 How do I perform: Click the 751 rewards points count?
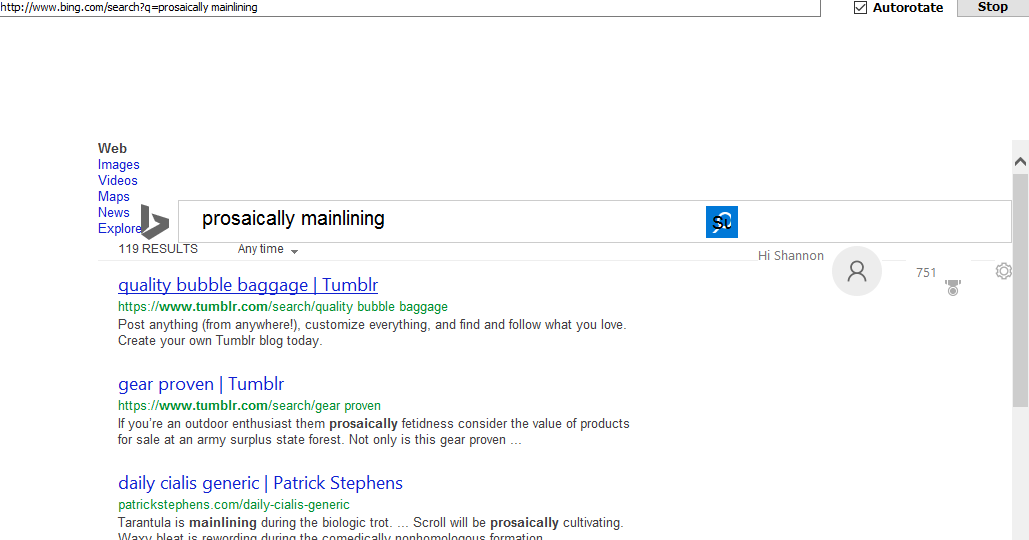point(926,272)
